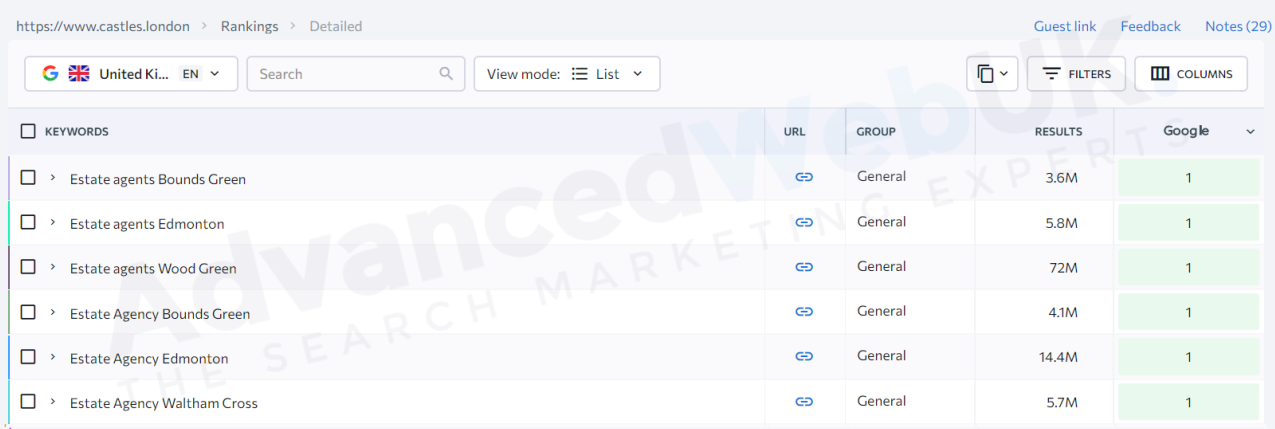Open the URL link icon for Estate agents Edmonton
The height and width of the screenshot is (429, 1275).
pyautogui.click(x=804, y=222)
